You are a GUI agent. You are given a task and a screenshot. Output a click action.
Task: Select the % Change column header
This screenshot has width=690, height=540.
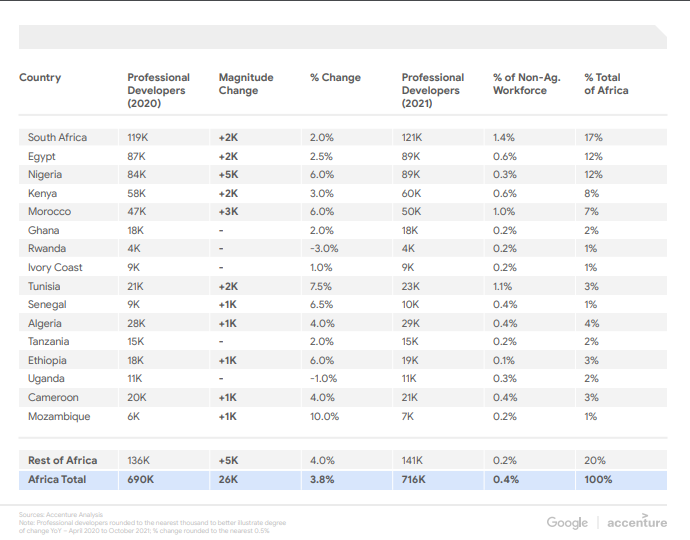(335, 78)
